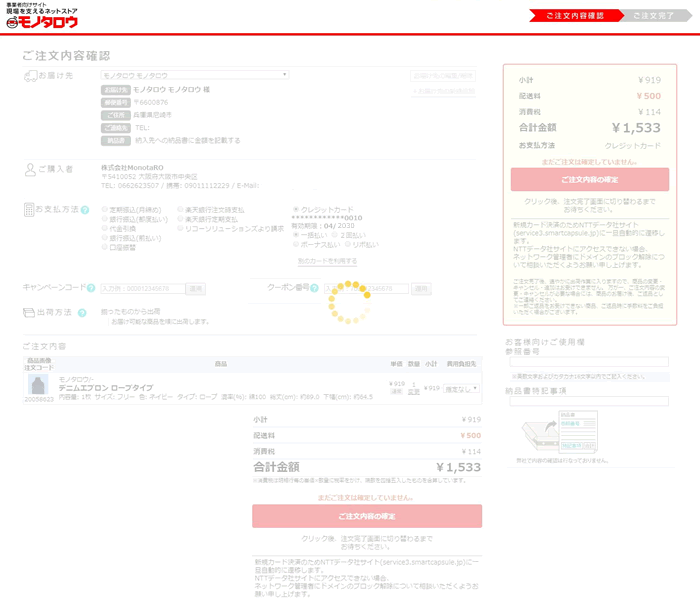Viewport: 700px width, 600px height.
Task: Click the delivery truck icon beside お届け先
Action: pyautogui.click(x=30, y=76)
